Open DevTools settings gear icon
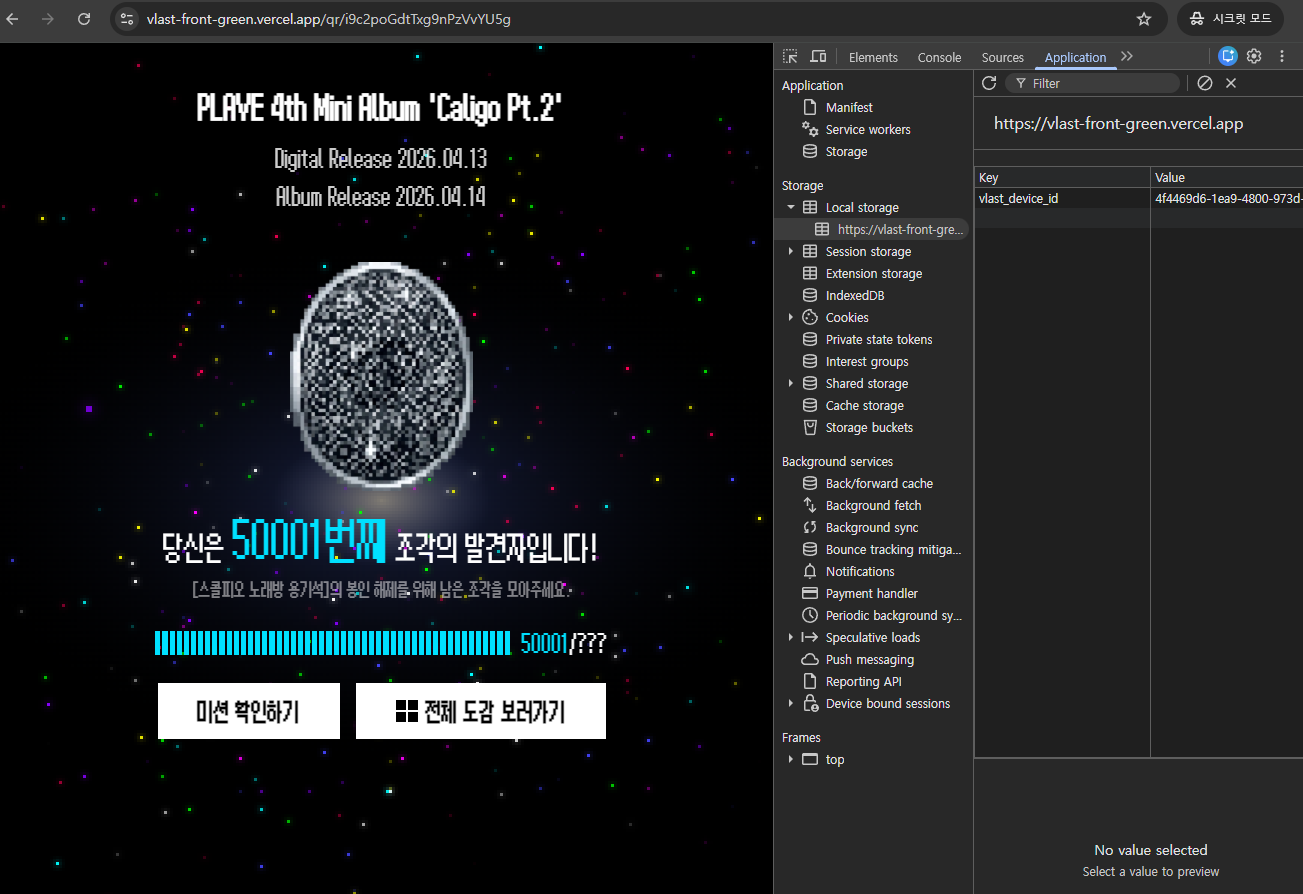This screenshot has height=894, width=1303. (x=1254, y=56)
